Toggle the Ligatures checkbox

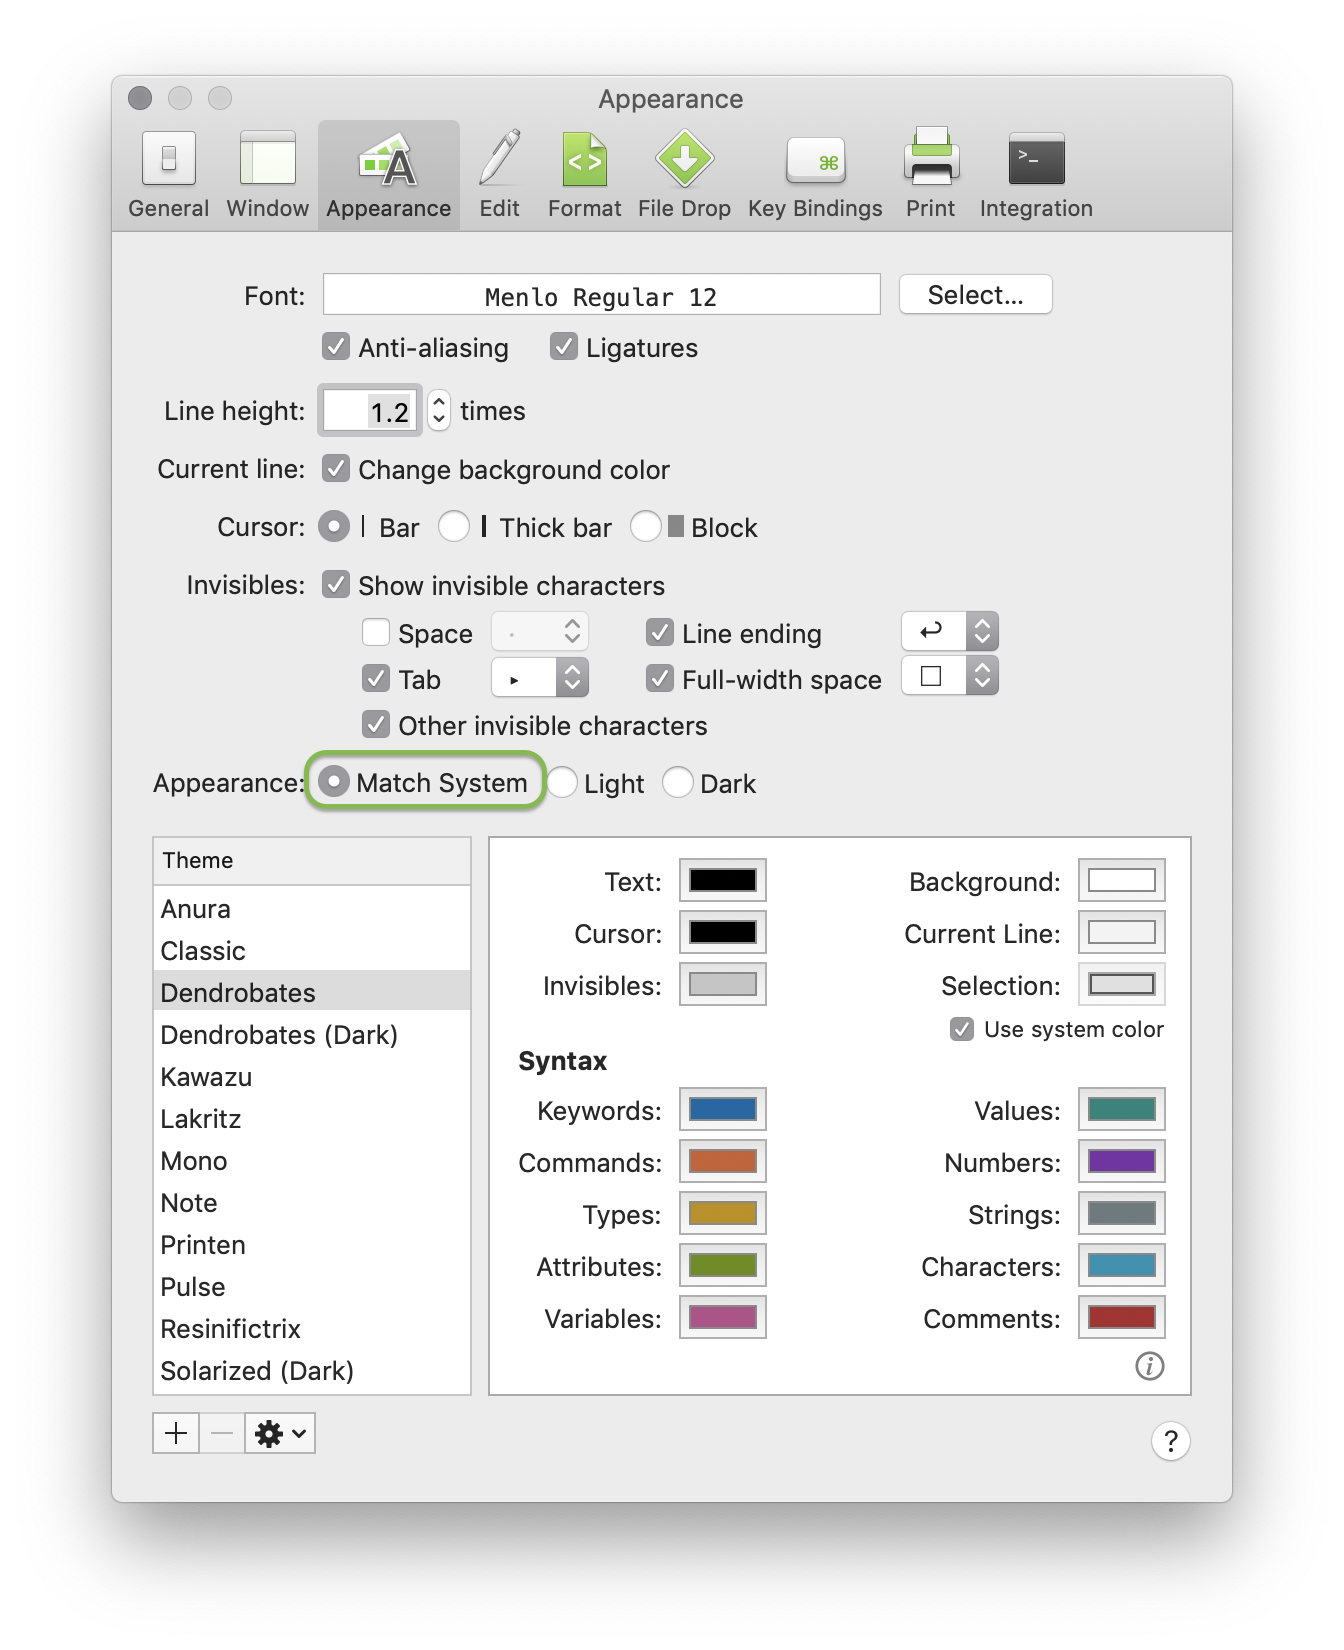(564, 347)
